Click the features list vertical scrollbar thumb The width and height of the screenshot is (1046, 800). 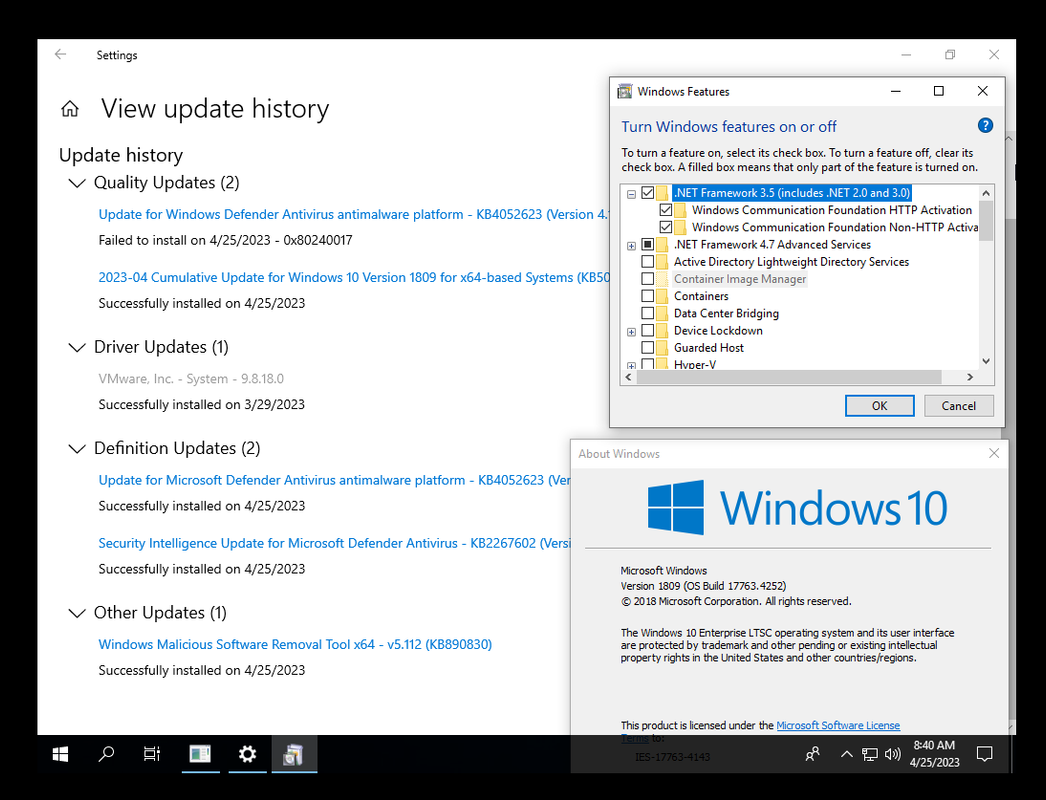click(986, 220)
